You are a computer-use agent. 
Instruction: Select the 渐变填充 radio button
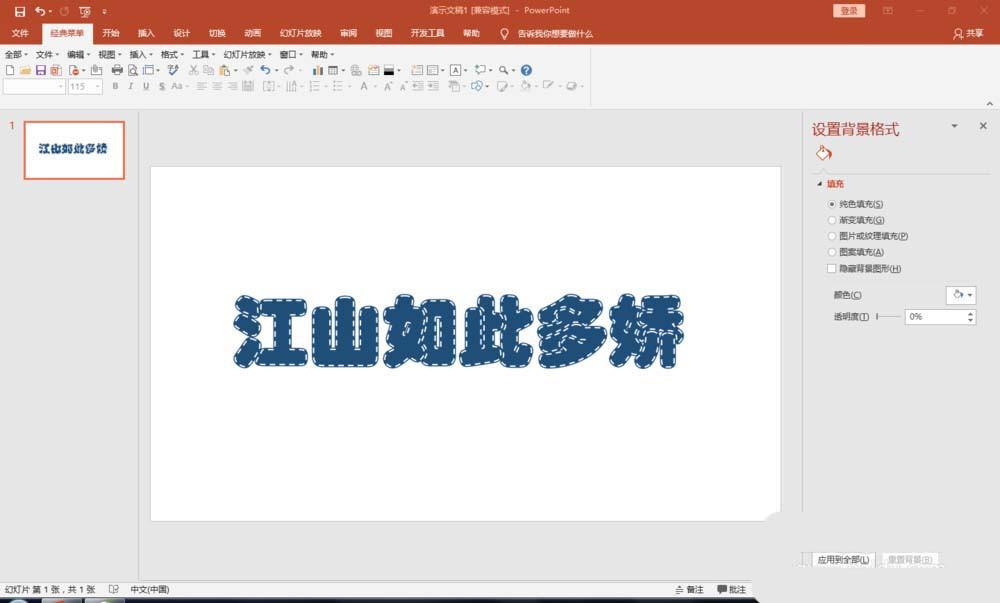(832, 219)
